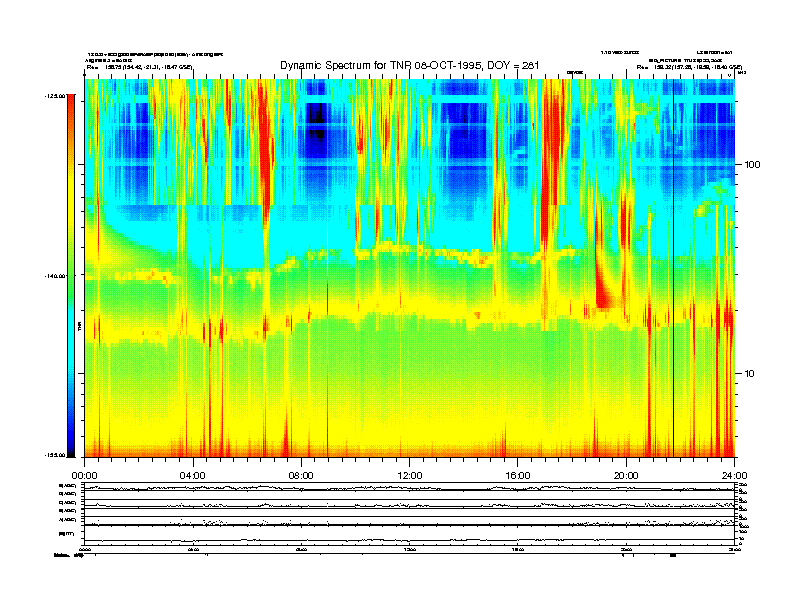The image size is (792, 612).
Task: Click the 04:00 time axis label
Action: click(x=193, y=476)
